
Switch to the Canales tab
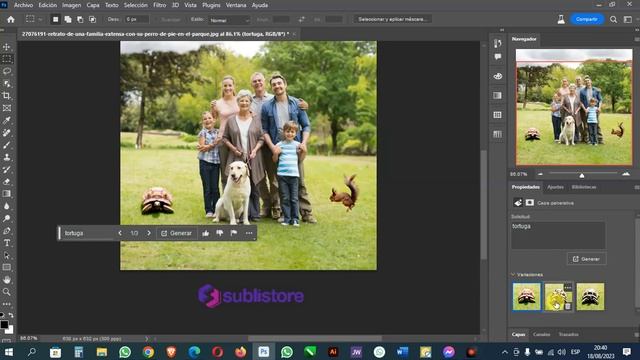coord(541,334)
